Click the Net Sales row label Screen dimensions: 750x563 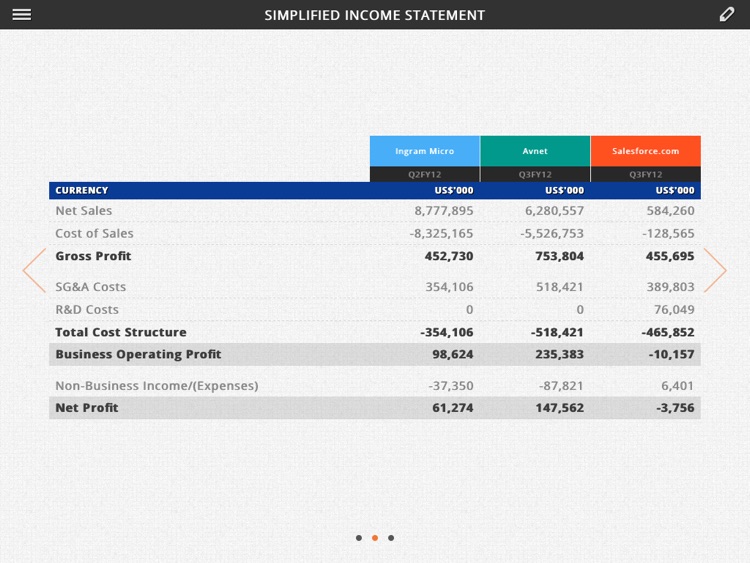point(84,210)
